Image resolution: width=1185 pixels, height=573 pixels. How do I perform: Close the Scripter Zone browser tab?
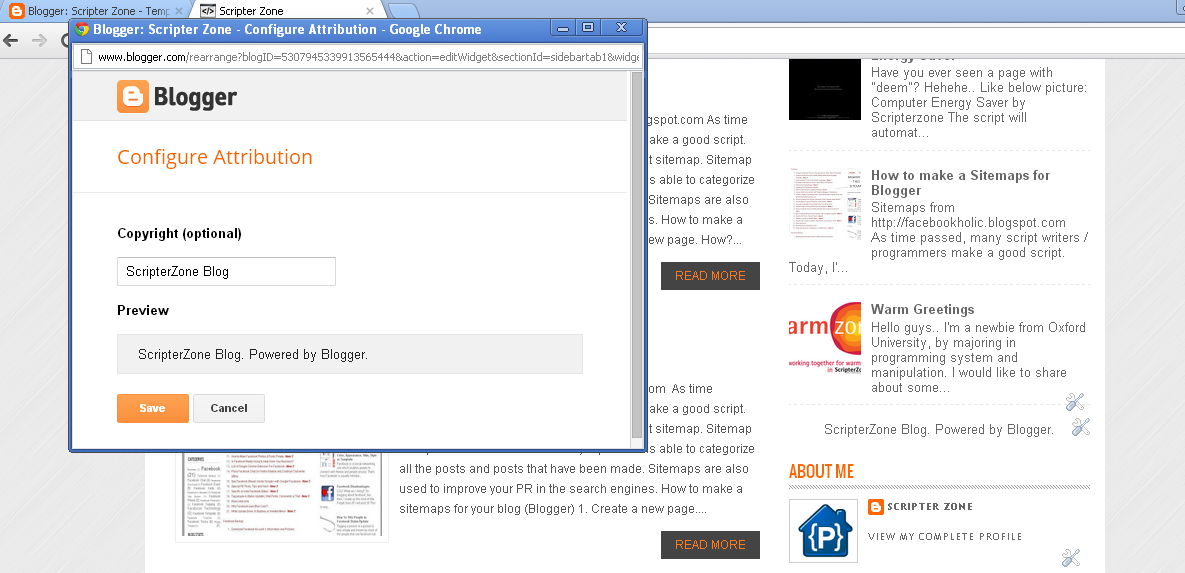(370, 11)
